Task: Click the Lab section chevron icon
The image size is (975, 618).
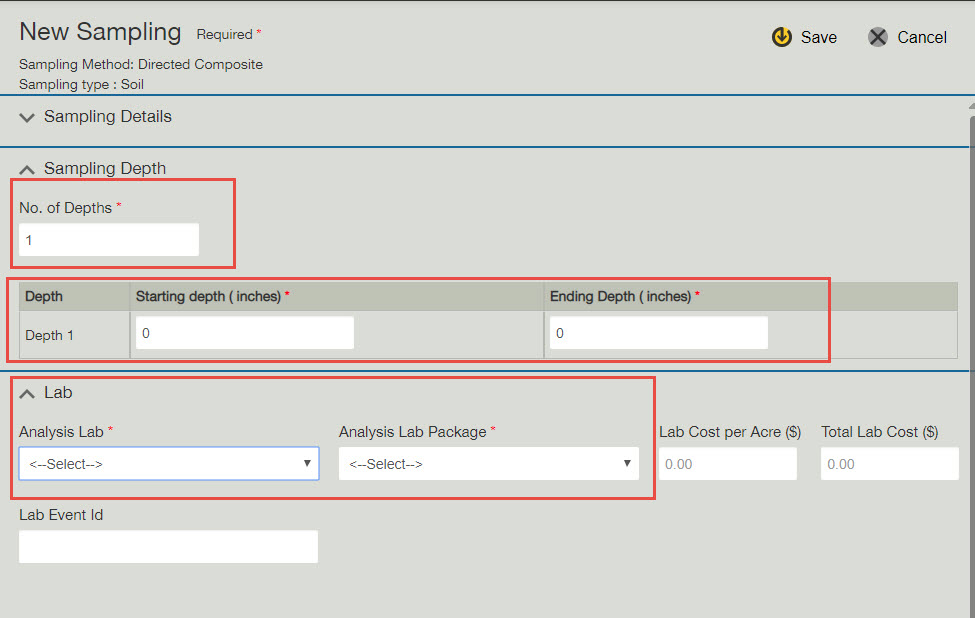Action: pos(27,393)
